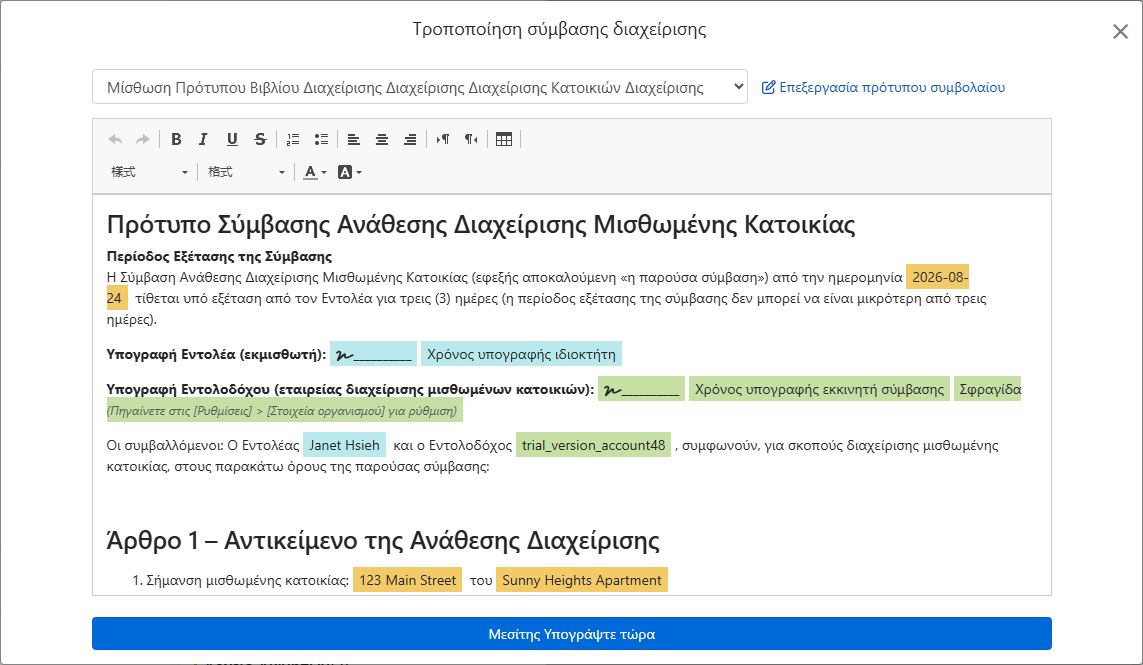Click the Τροποποίηση σύμβασης διαχείρισης dialog title
1143x665 pixels.
point(559,29)
